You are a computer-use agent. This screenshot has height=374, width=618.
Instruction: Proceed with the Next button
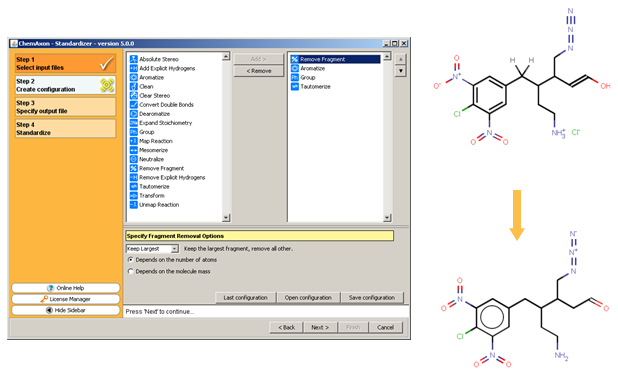(x=320, y=327)
